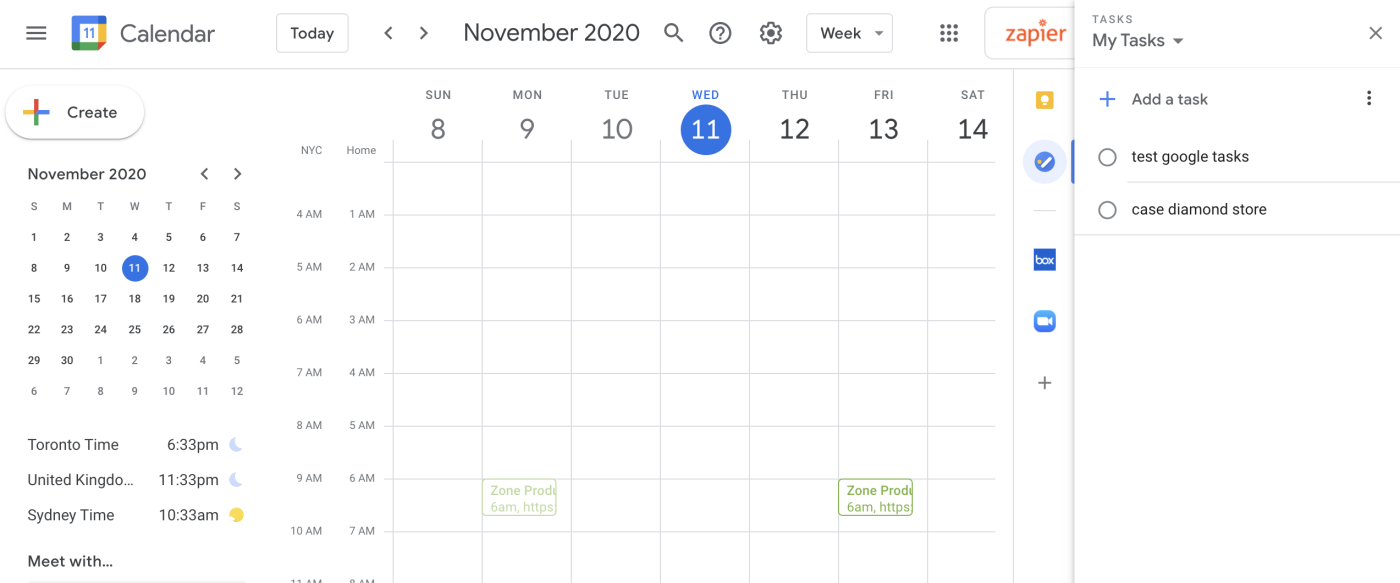The width and height of the screenshot is (1400, 583).
Task: Mark "case diamond store" as complete
Action: click(x=1107, y=209)
